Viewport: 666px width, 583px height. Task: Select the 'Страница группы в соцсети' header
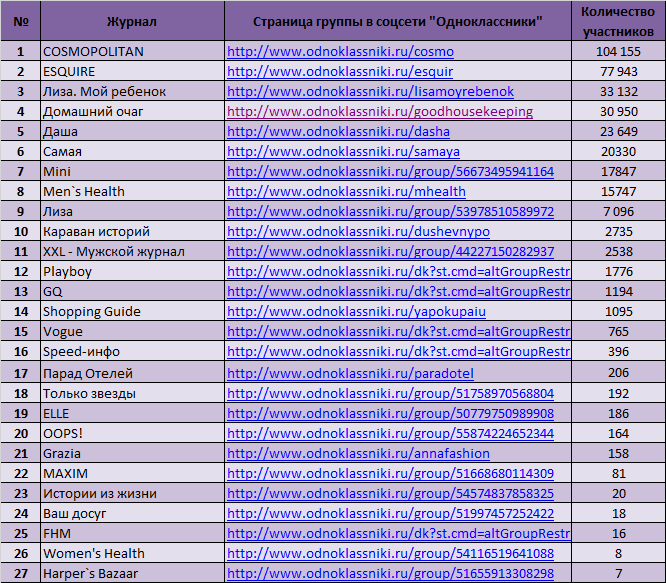pyautogui.click(x=398, y=21)
